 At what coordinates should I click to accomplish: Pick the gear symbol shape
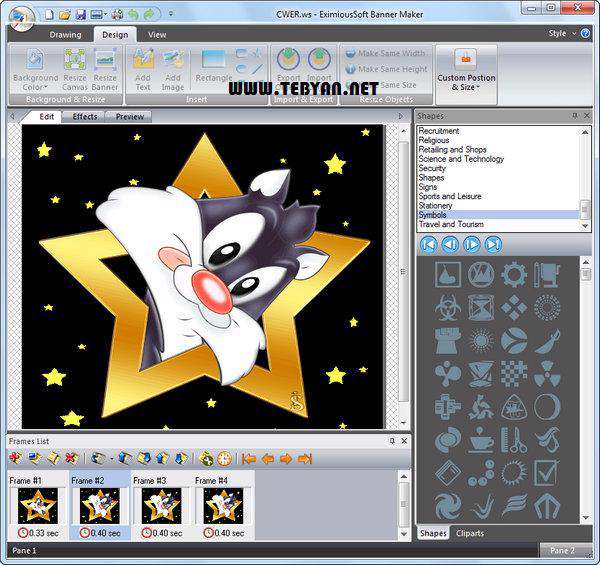point(514,274)
